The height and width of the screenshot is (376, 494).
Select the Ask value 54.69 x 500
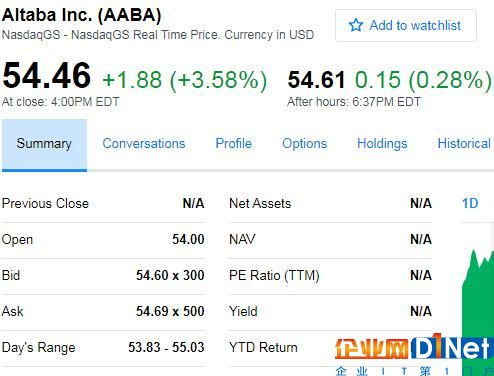click(x=170, y=311)
